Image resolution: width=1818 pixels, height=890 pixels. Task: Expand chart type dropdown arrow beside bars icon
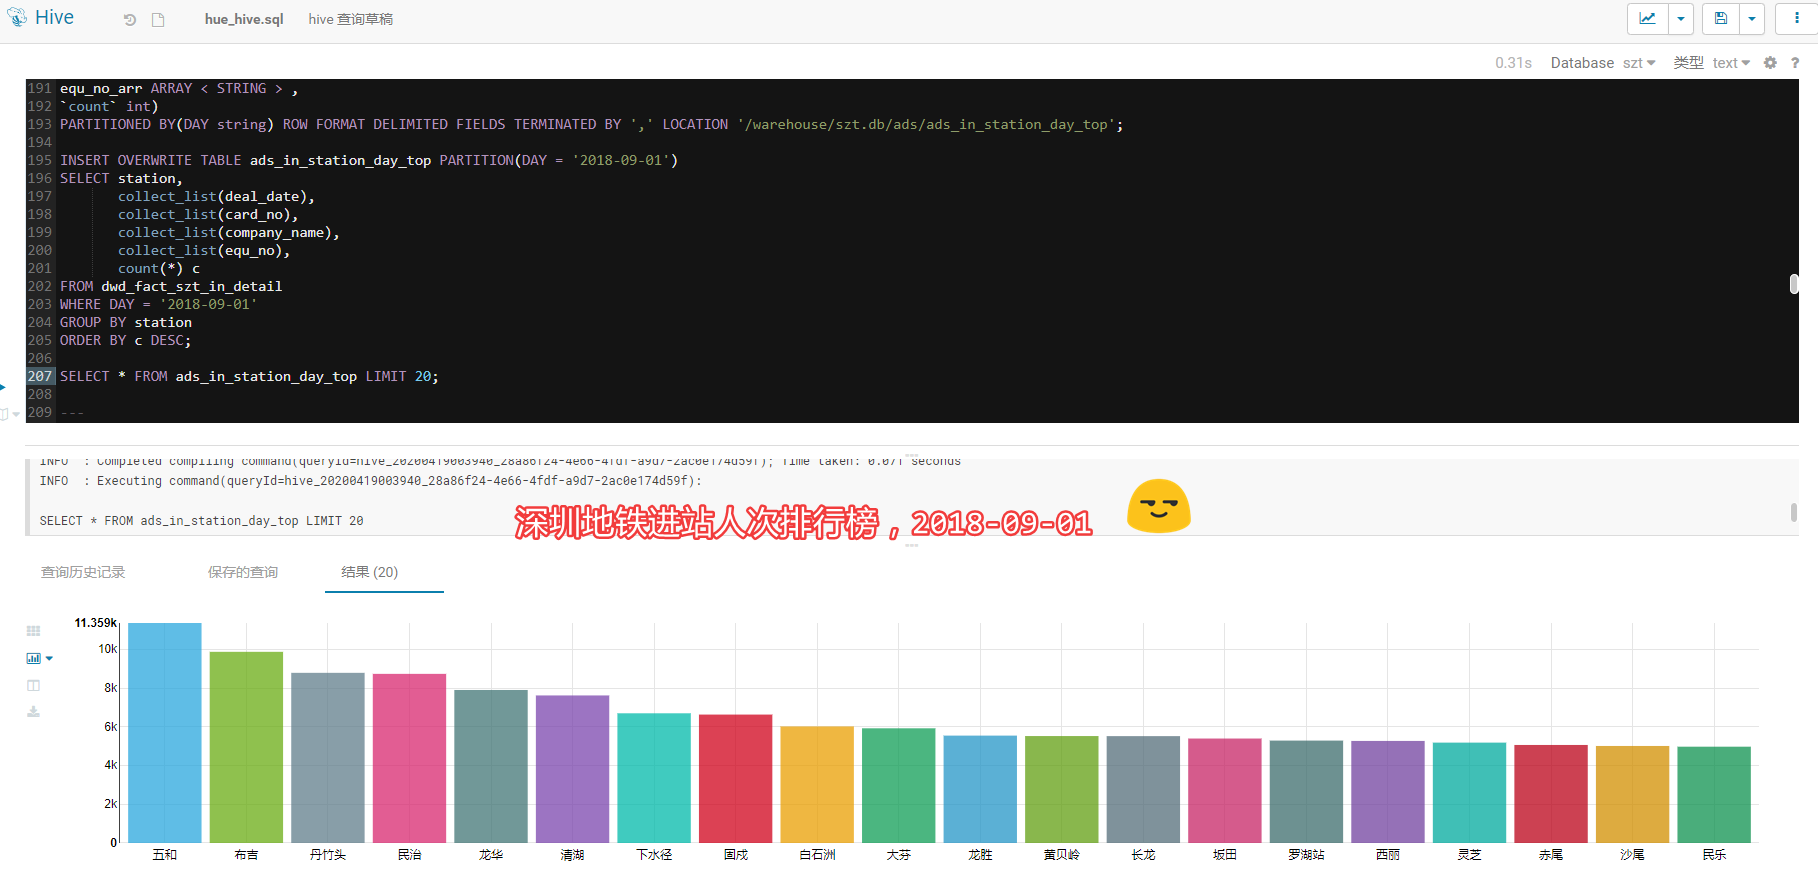pyautogui.click(x=49, y=658)
